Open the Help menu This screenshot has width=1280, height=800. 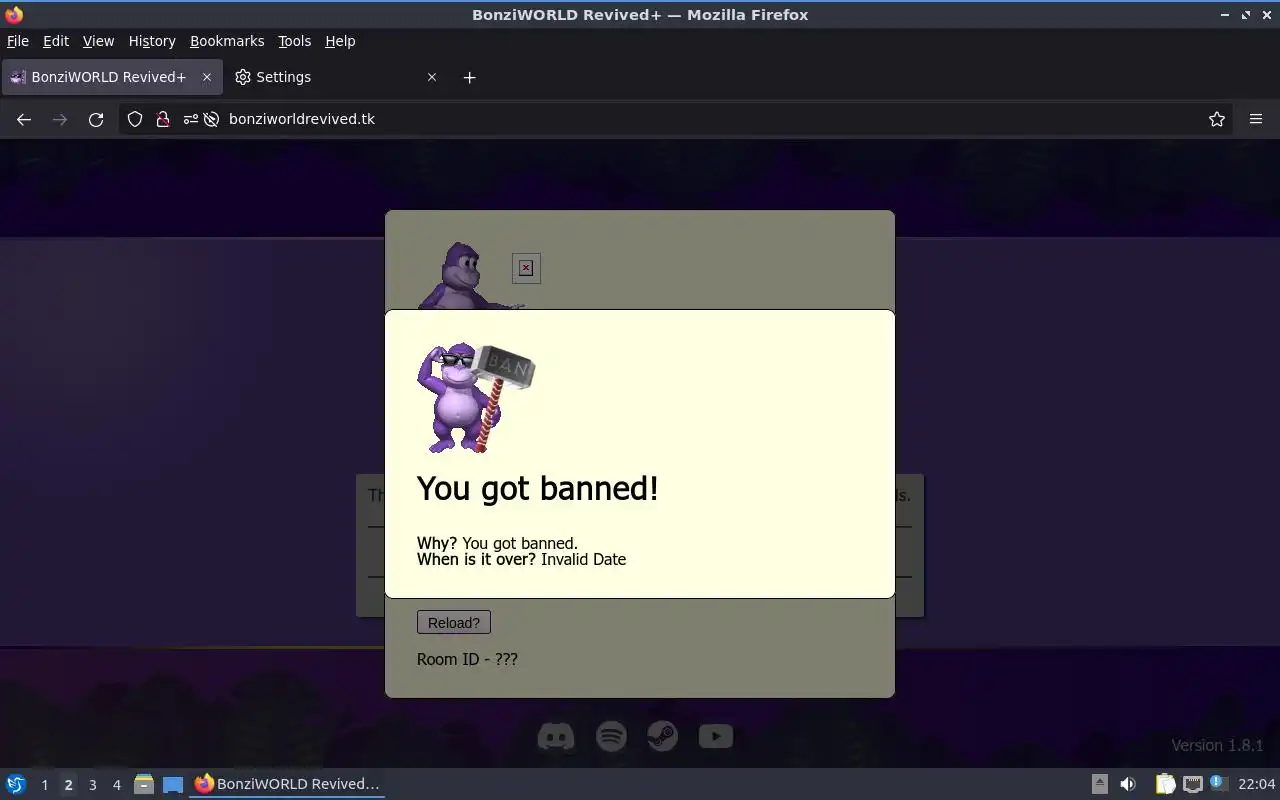pos(340,41)
